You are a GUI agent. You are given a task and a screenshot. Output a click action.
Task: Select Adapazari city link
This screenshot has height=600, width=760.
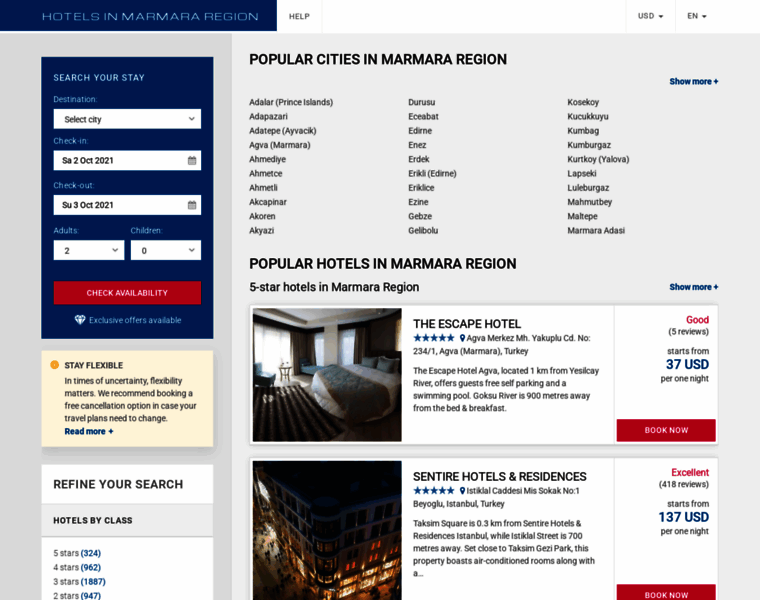(268, 116)
